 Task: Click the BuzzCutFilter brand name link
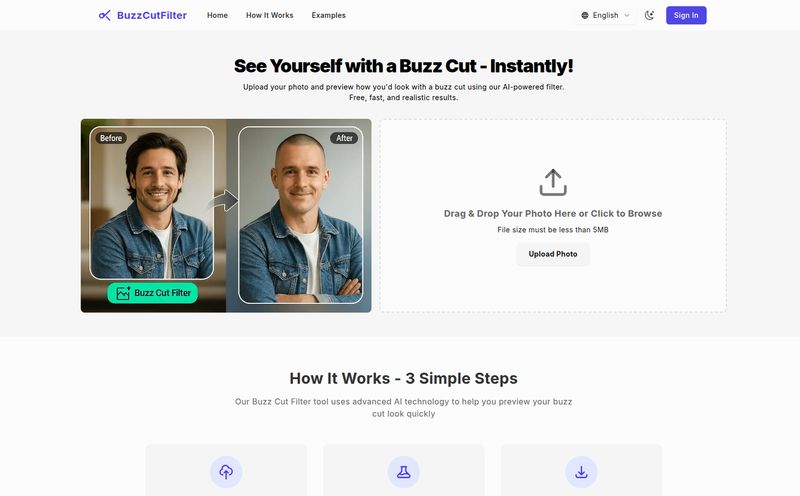(152, 15)
